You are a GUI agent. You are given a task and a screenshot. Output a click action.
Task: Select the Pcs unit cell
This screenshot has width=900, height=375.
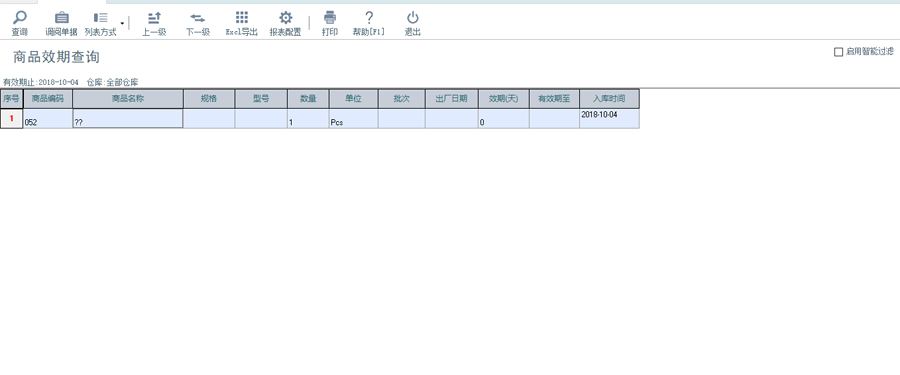(x=354, y=119)
